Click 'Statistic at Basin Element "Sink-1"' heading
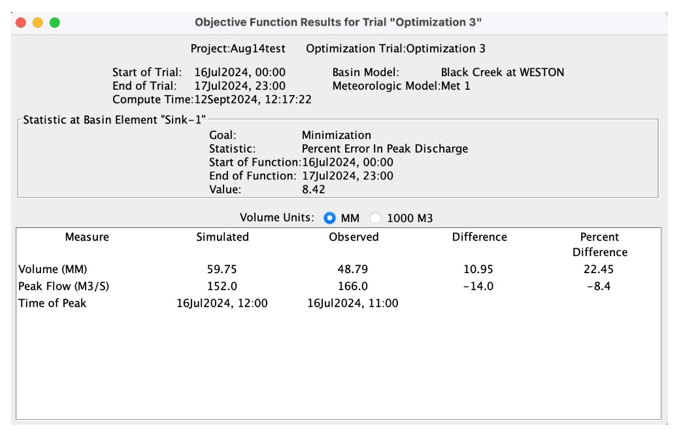 [x=114, y=120]
